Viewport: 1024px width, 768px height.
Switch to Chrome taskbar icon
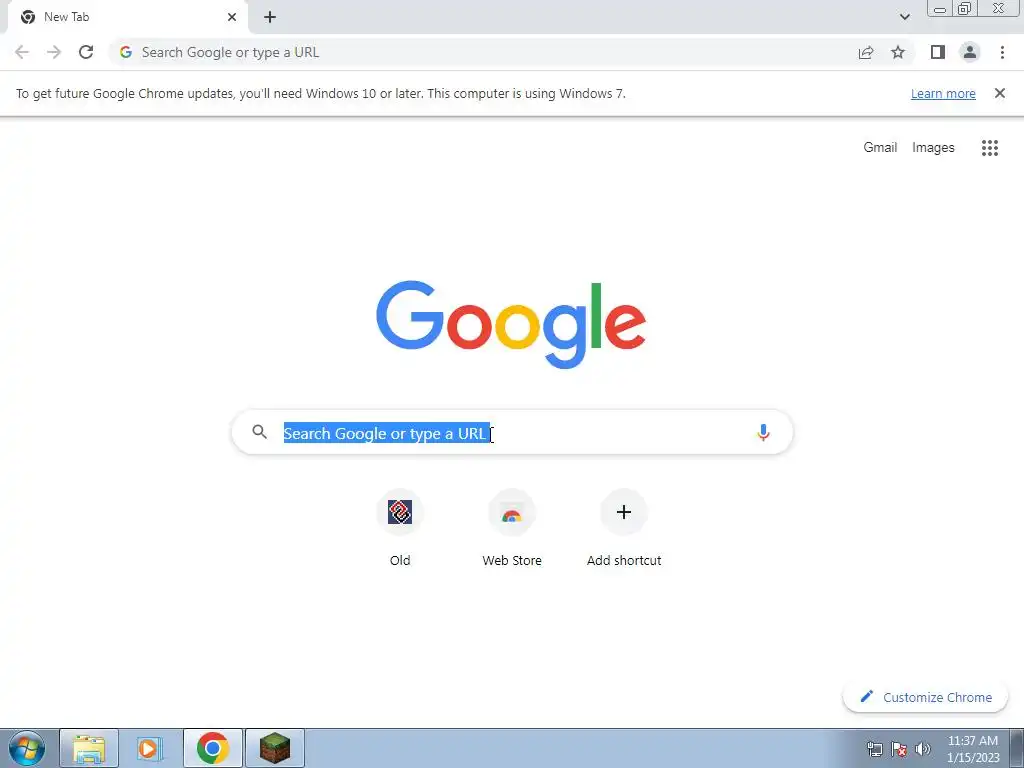click(x=212, y=748)
